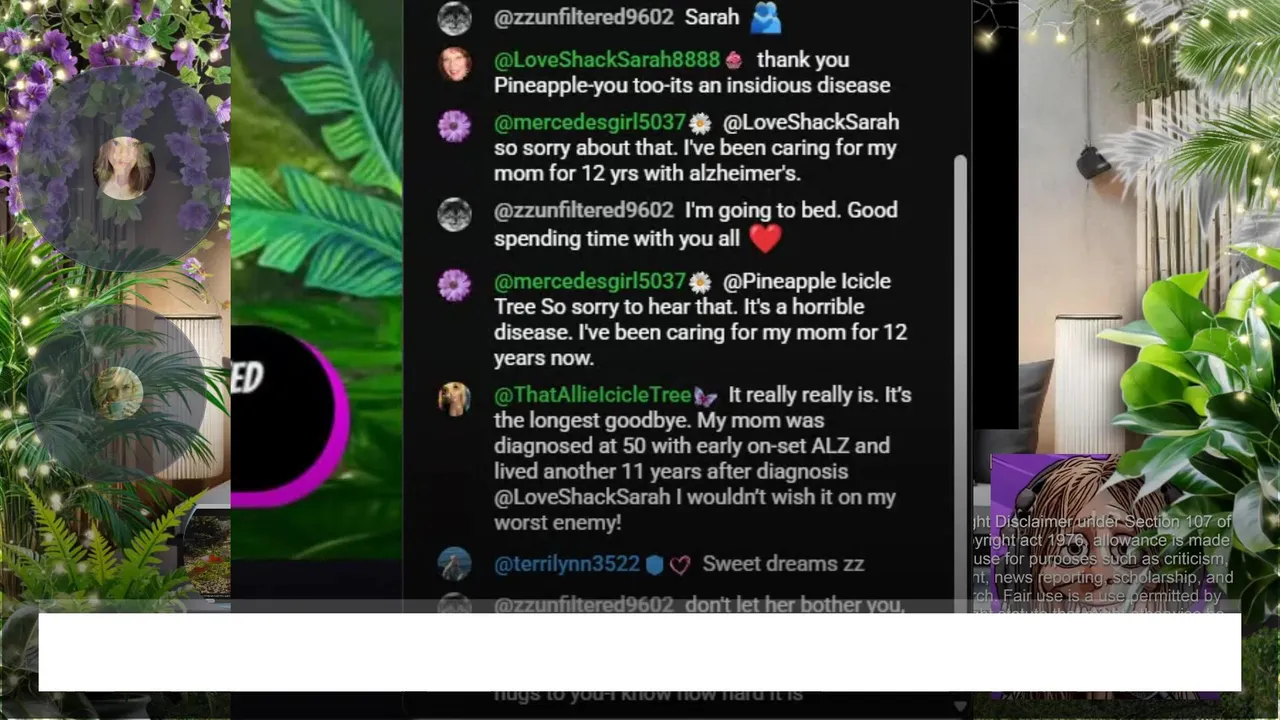Image resolution: width=1280 pixels, height=720 pixels.
Task: Click @mercedesgirl5037 above the '12 yrs' message
Action: [x=590, y=122]
